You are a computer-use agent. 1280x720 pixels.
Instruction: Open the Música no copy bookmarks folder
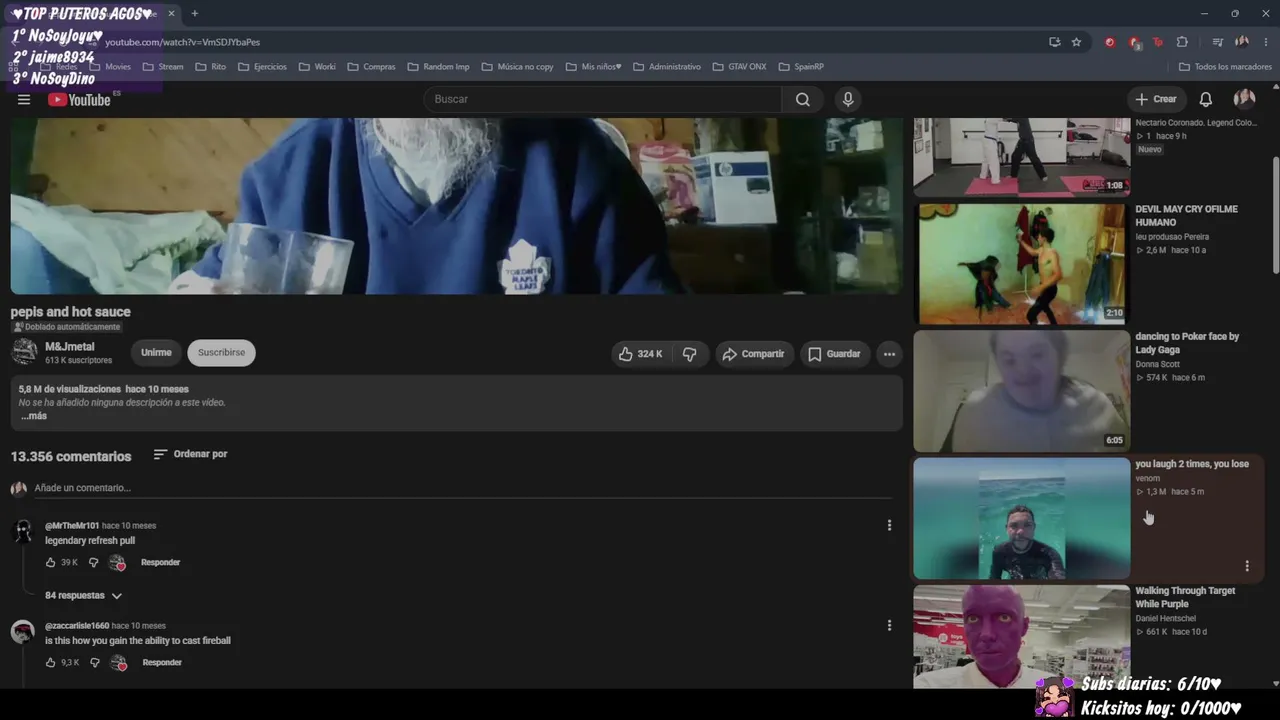click(517, 67)
